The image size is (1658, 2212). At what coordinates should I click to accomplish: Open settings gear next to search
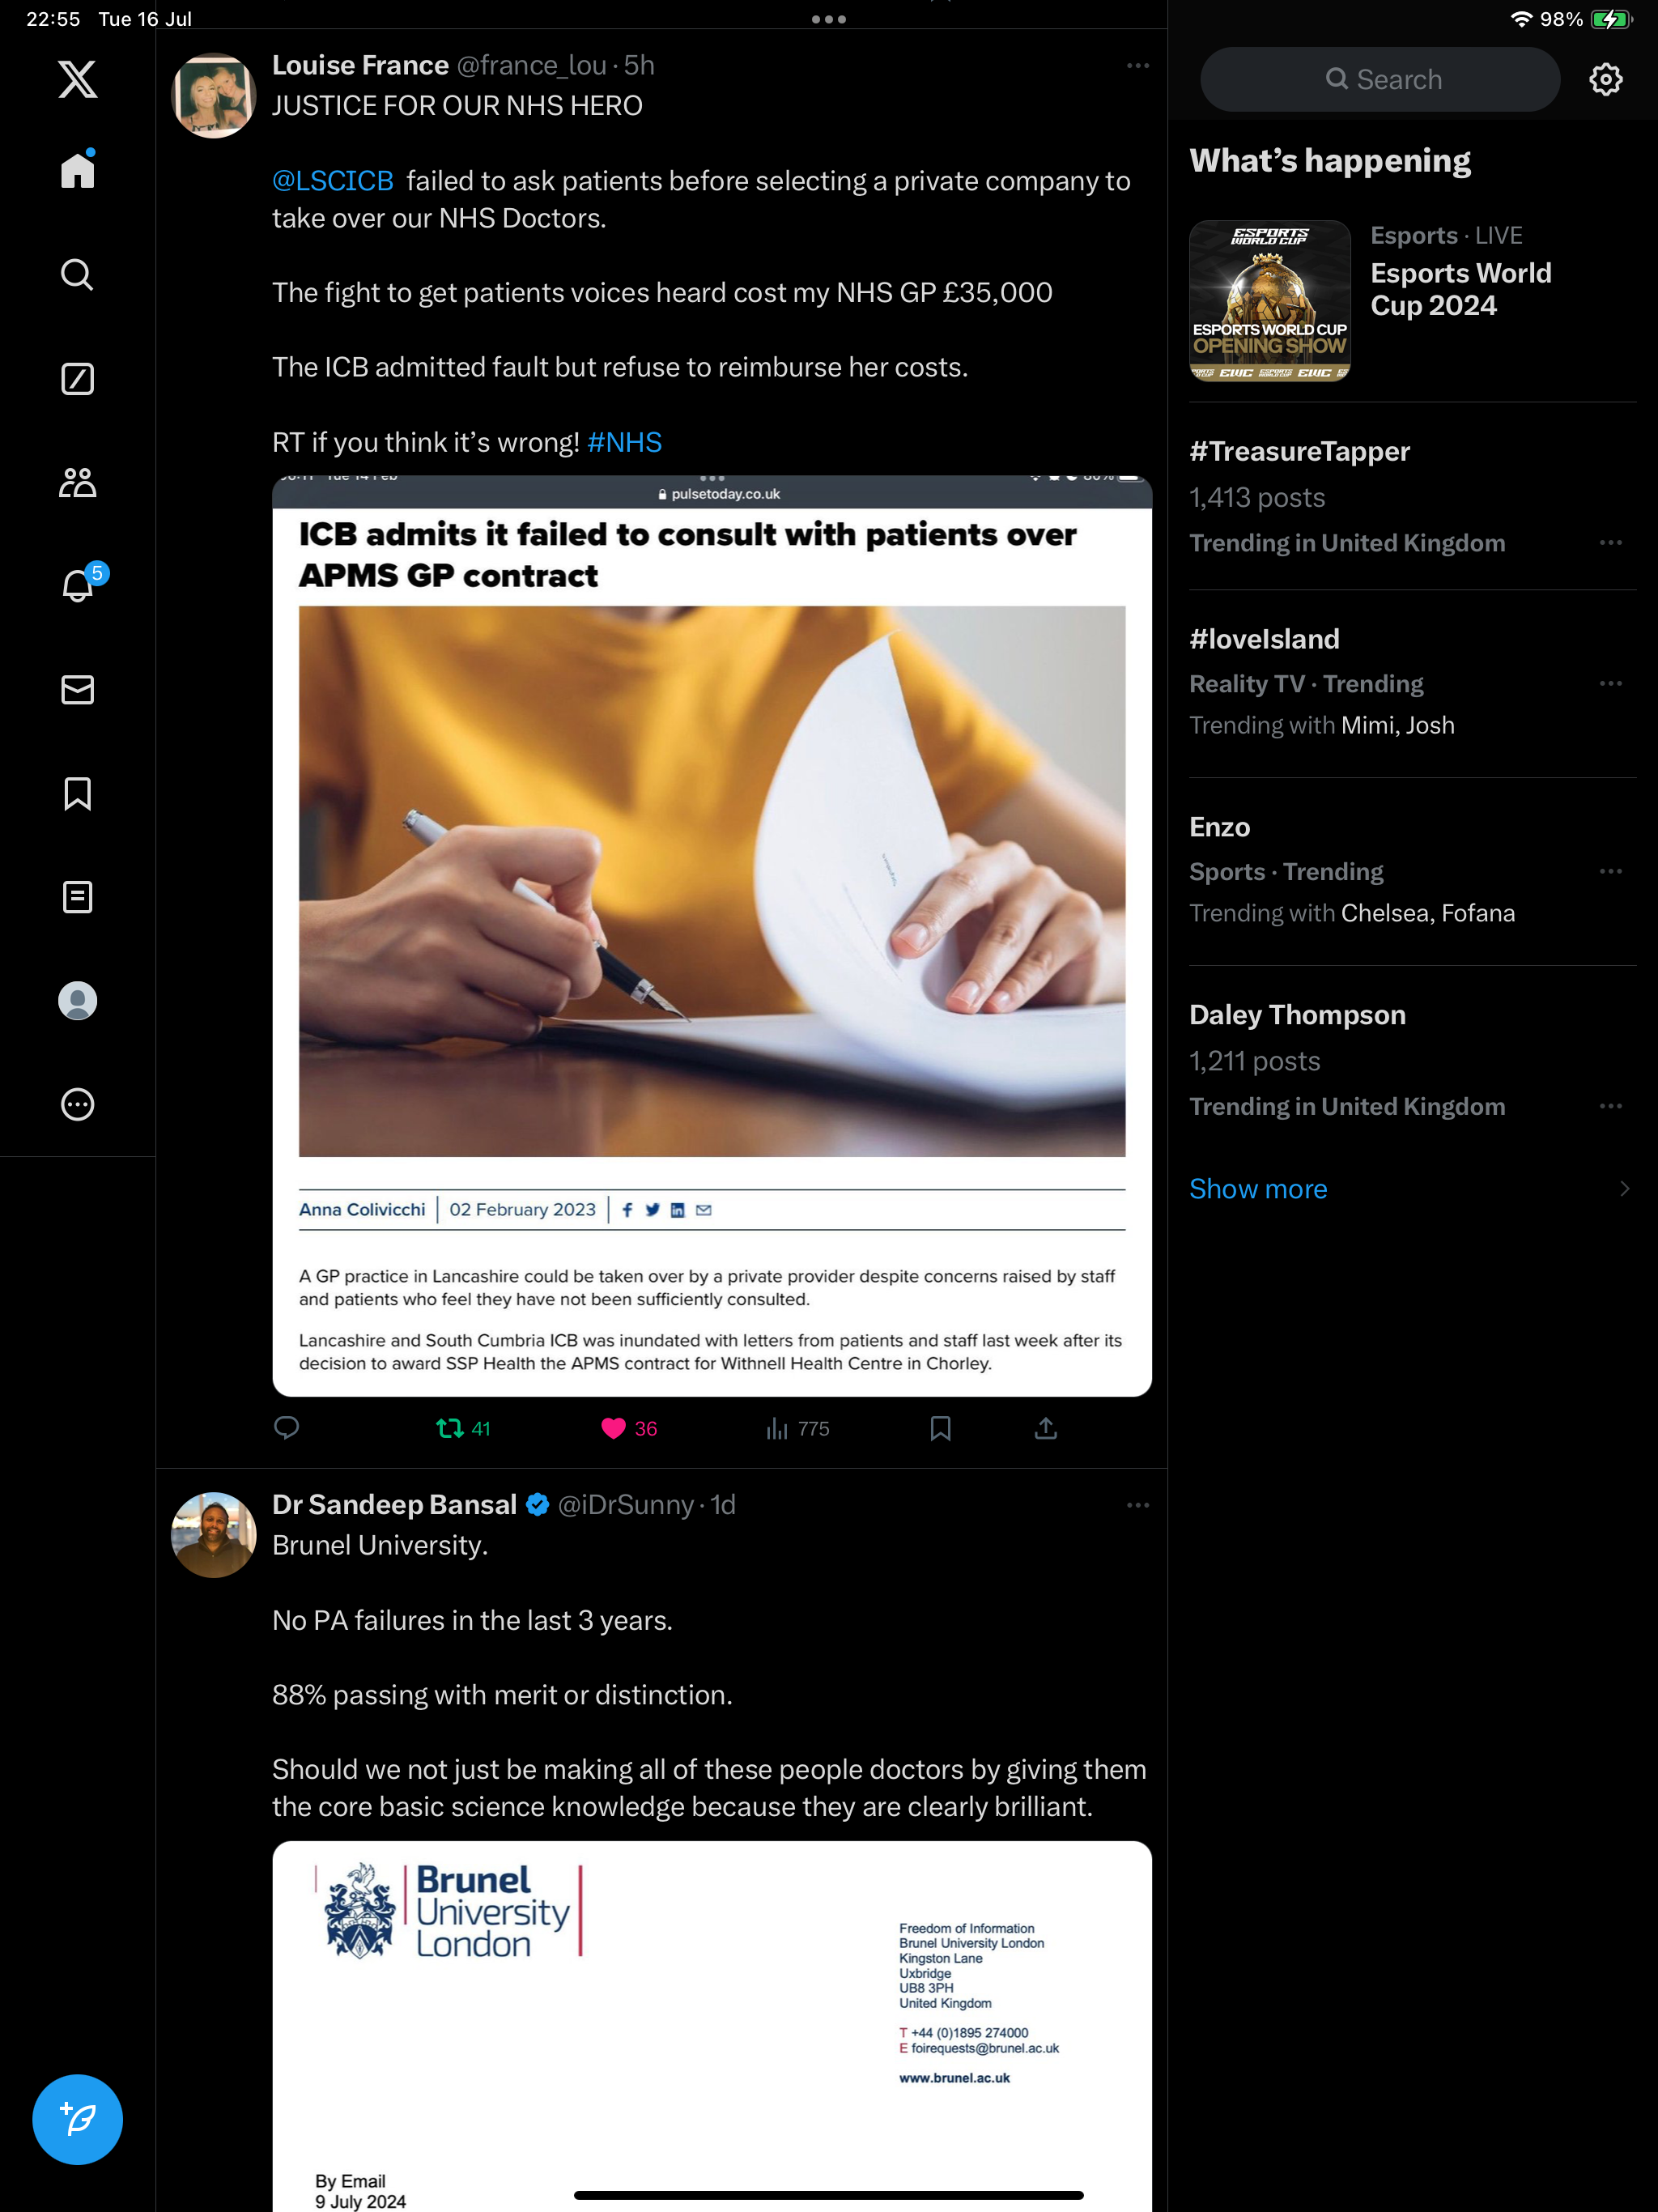pyautogui.click(x=1606, y=79)
